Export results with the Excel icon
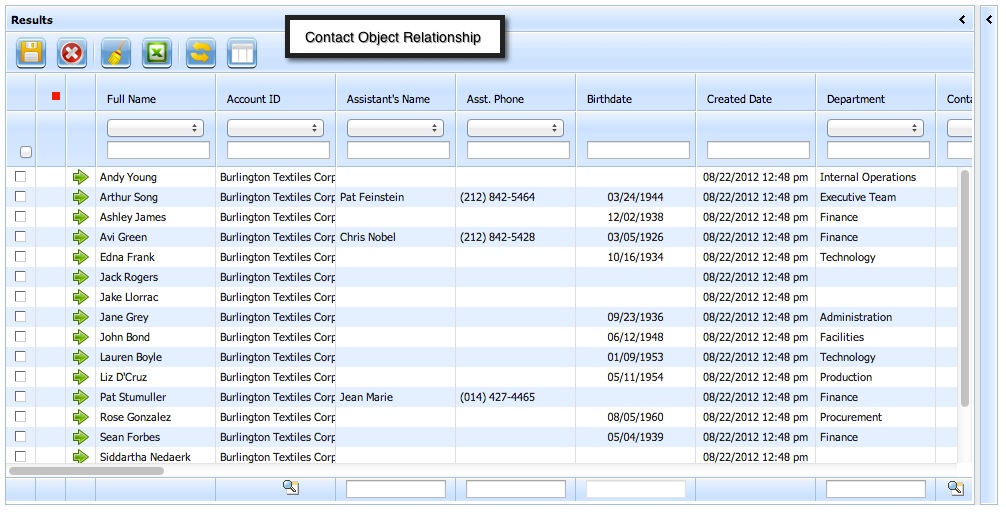 click(157, 53)
